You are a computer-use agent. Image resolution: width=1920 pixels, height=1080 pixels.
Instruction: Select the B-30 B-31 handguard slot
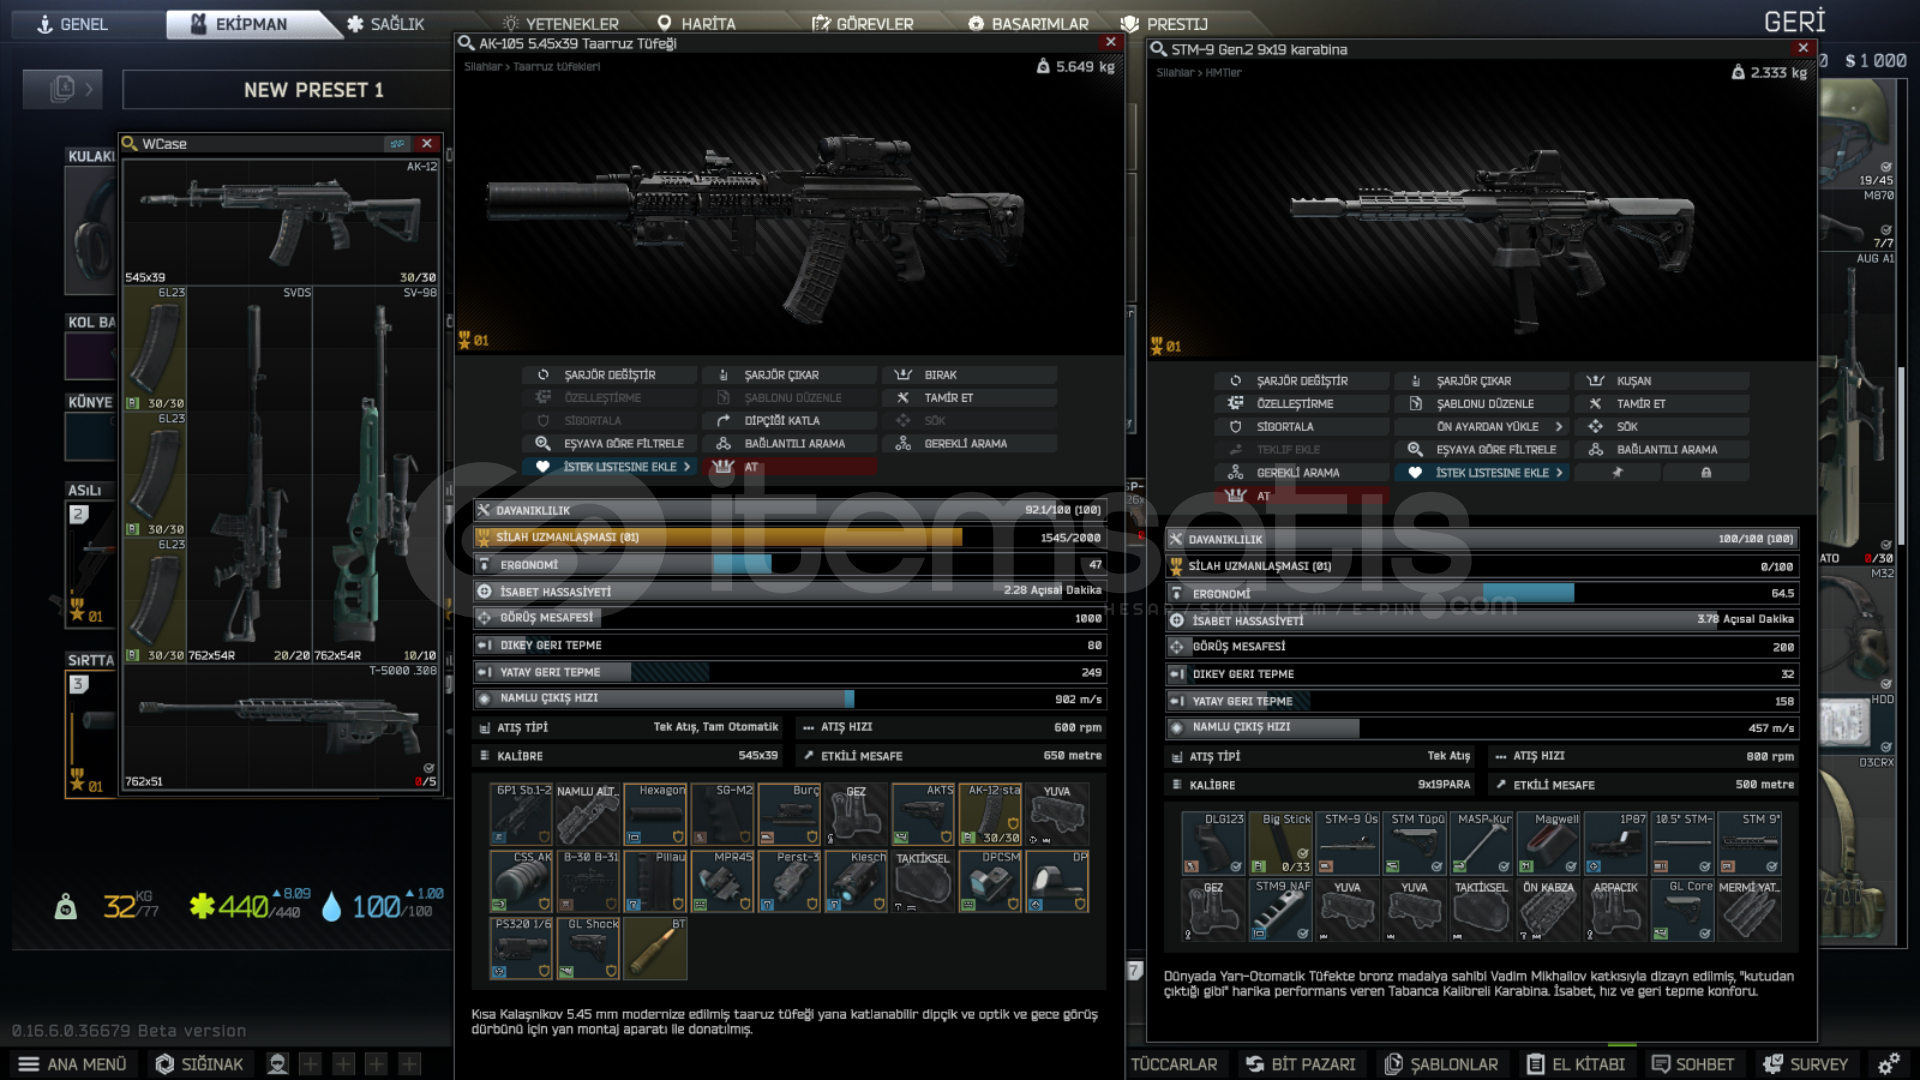589,881
